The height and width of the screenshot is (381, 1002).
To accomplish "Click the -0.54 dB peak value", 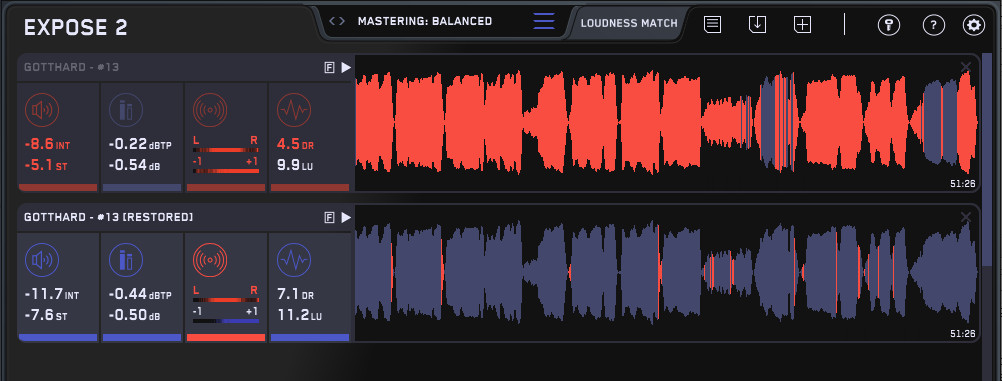I will click(134, 166).
